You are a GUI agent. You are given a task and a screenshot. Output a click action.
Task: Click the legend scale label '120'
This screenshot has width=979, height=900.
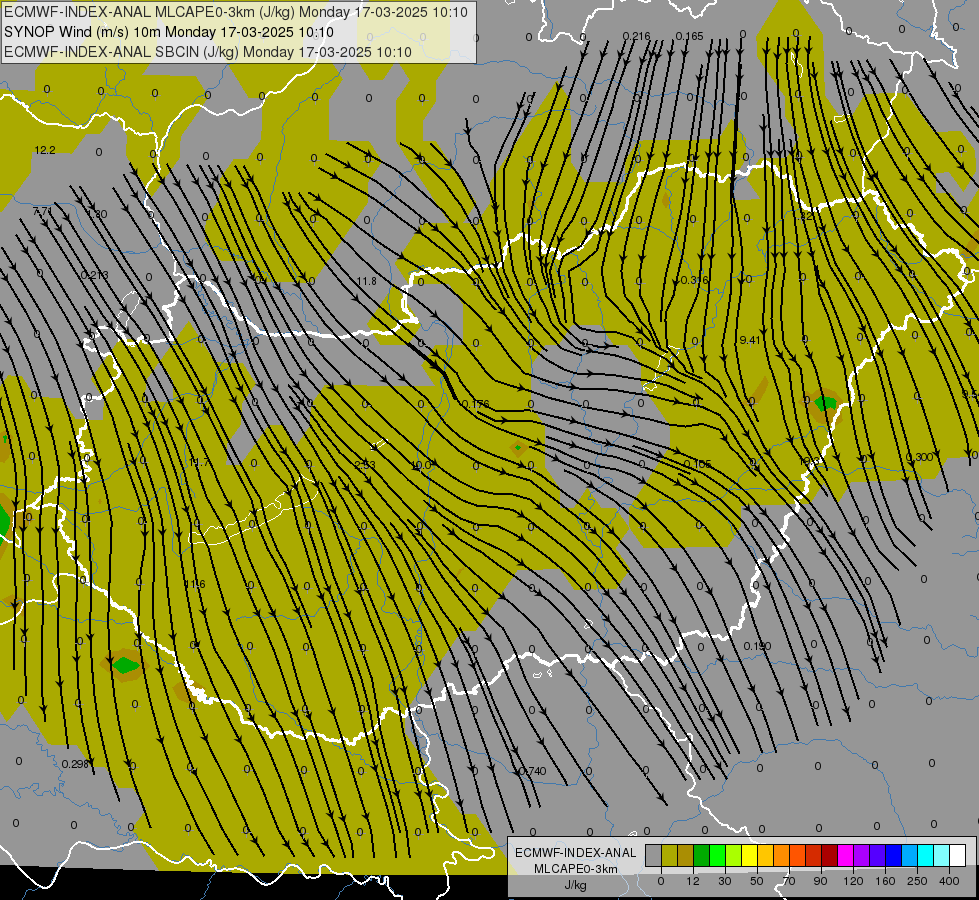click(853, 881)
